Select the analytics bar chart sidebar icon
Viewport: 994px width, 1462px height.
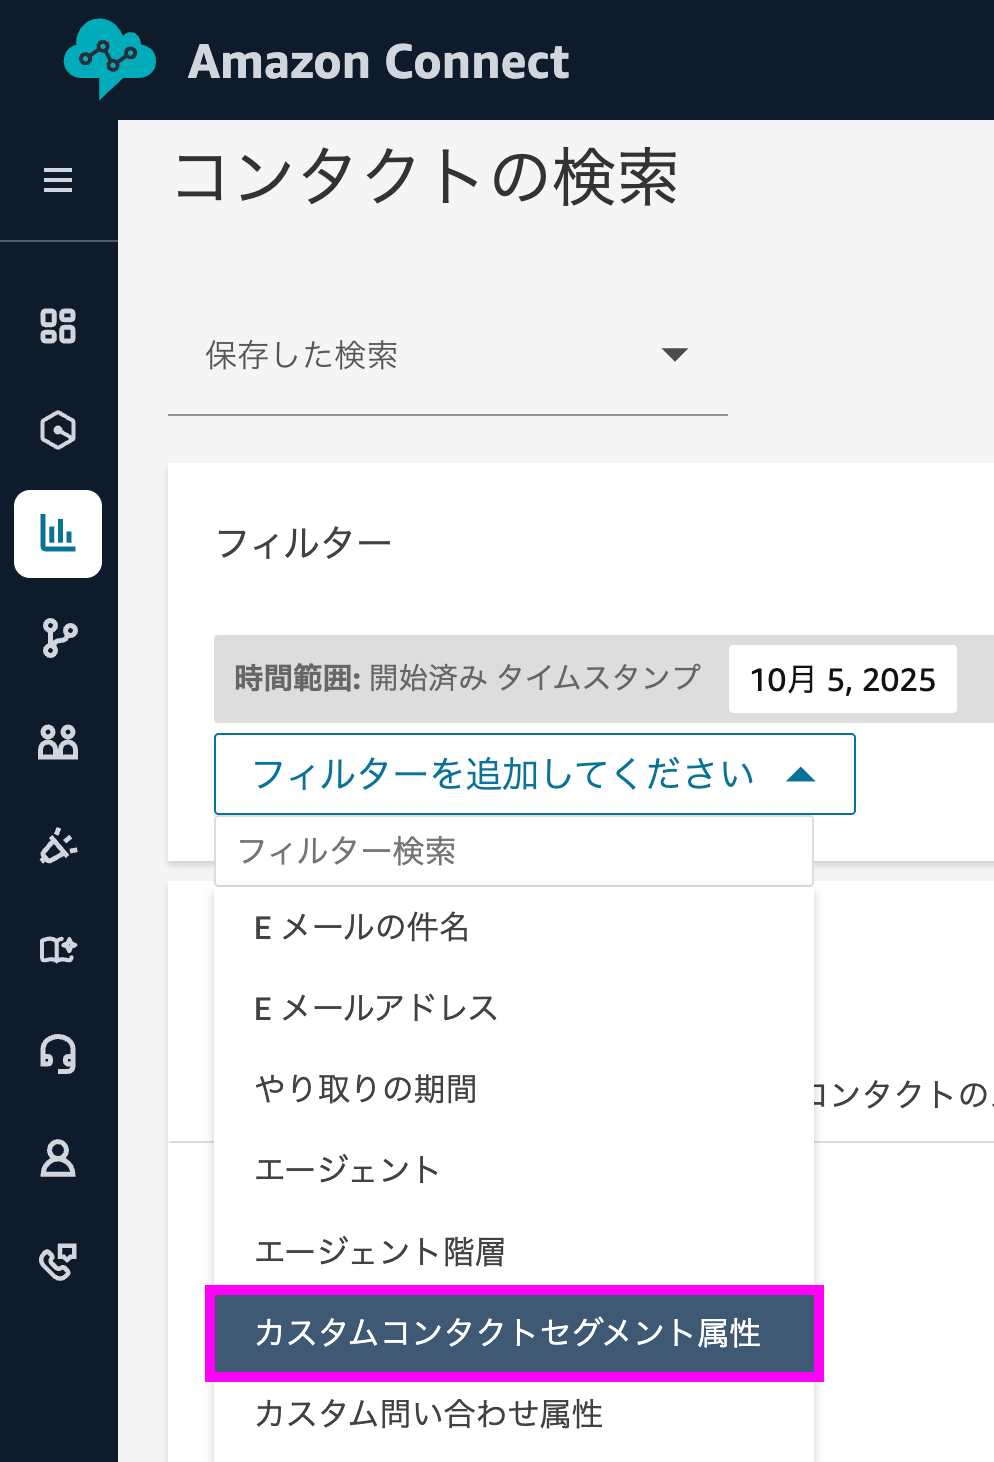pos(58,534)
